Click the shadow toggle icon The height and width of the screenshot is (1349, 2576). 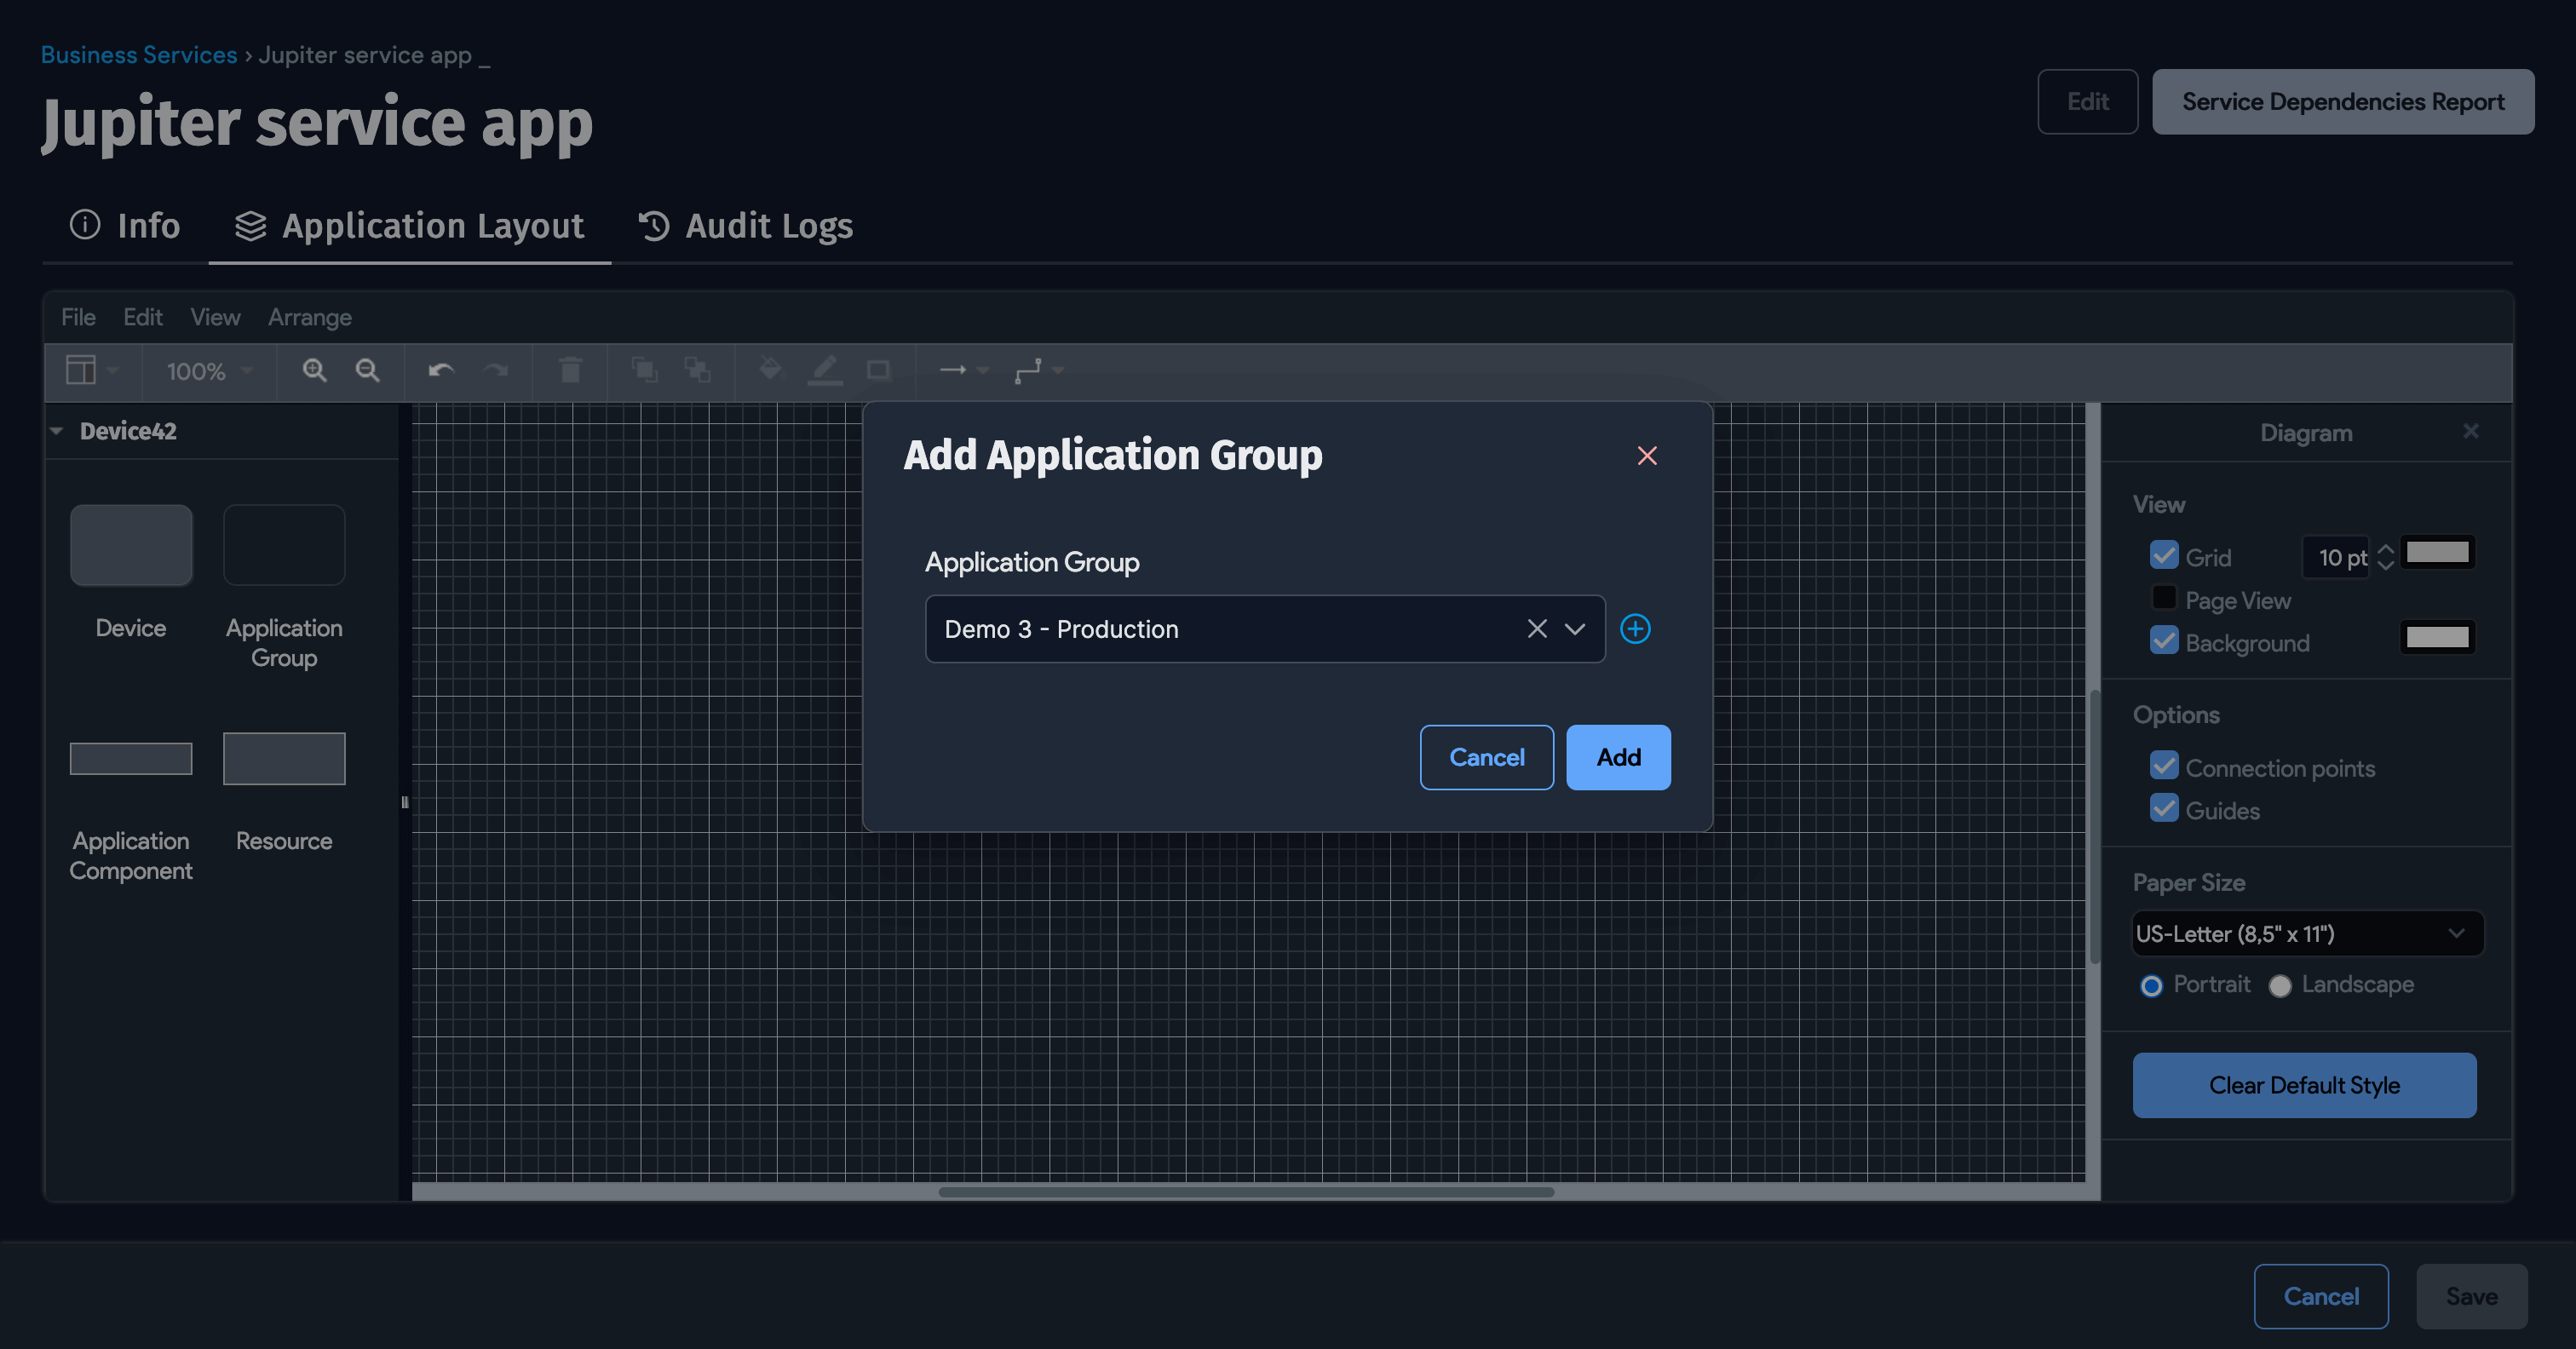tap(878, 371)
